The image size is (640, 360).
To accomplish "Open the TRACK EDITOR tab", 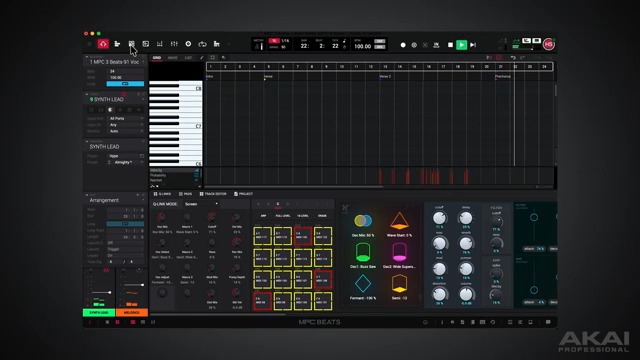I will [213, 194].
